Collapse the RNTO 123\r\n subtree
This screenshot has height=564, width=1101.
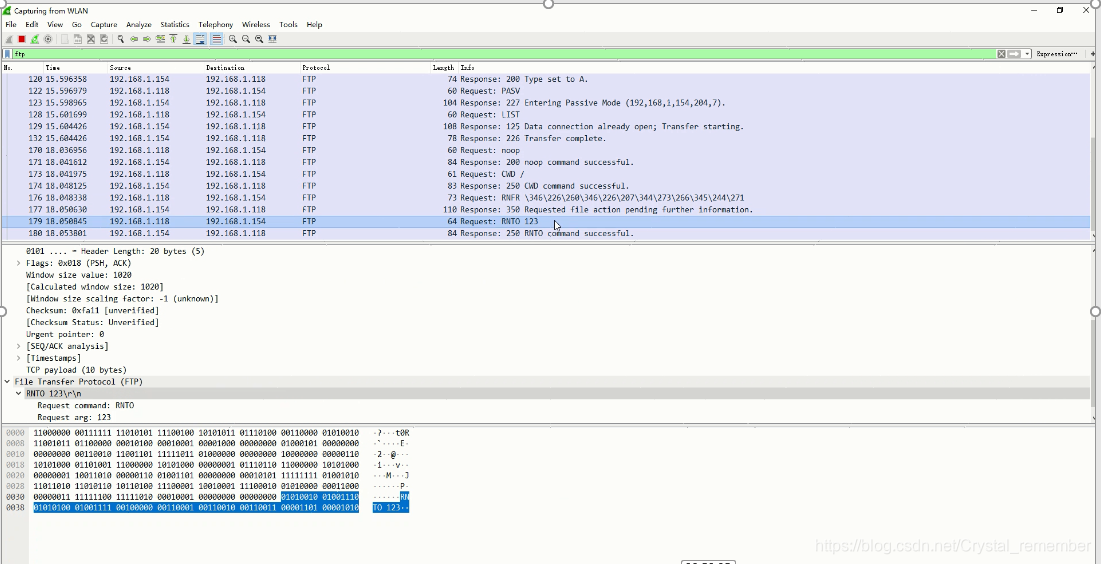pos(19,394)
